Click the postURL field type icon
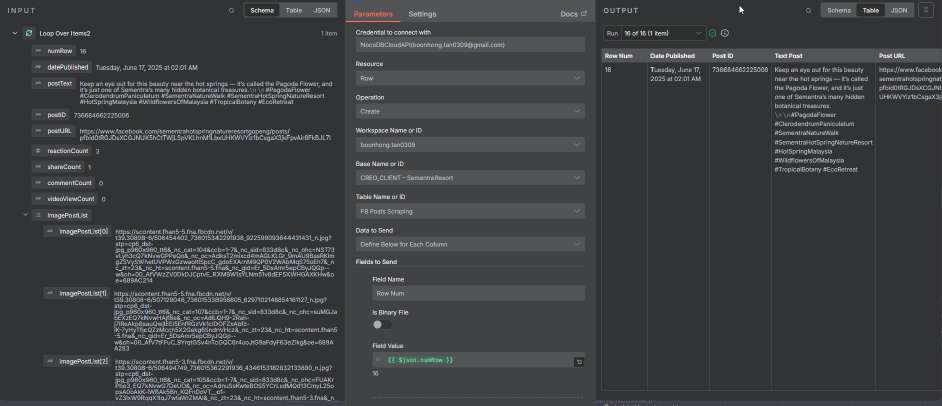 tap(38, 131)
